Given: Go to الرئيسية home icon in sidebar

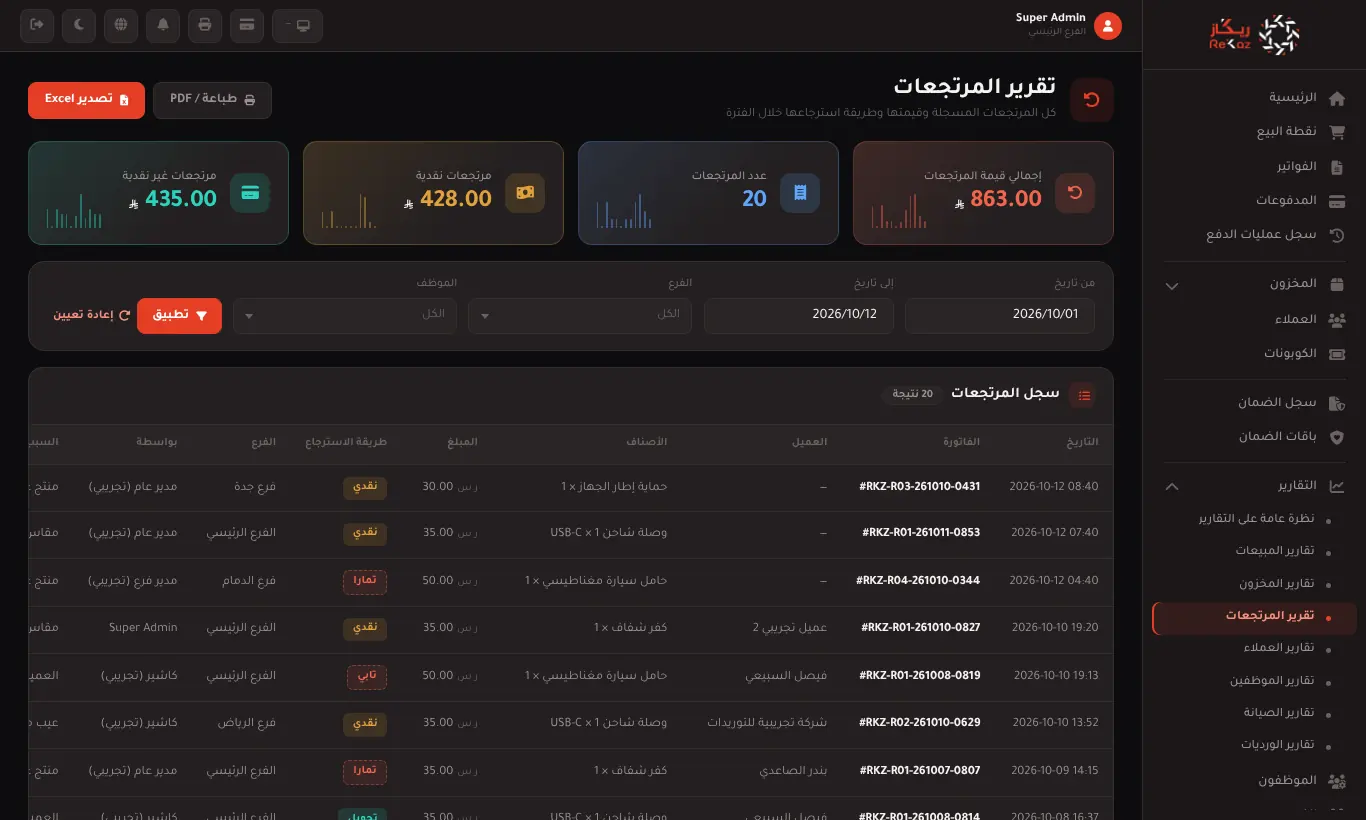Looking at the screenshot, I should (1336, 98).
